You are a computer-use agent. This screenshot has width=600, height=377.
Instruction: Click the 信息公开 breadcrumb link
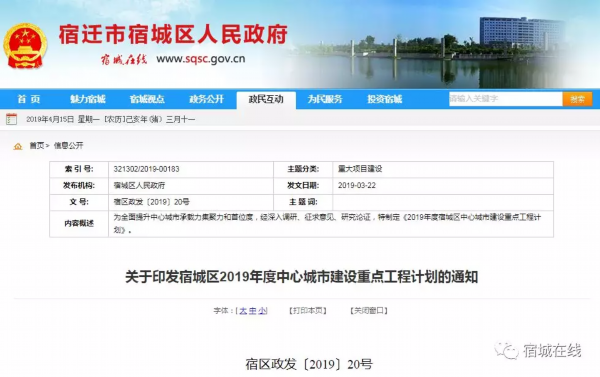tap(68, 145)
